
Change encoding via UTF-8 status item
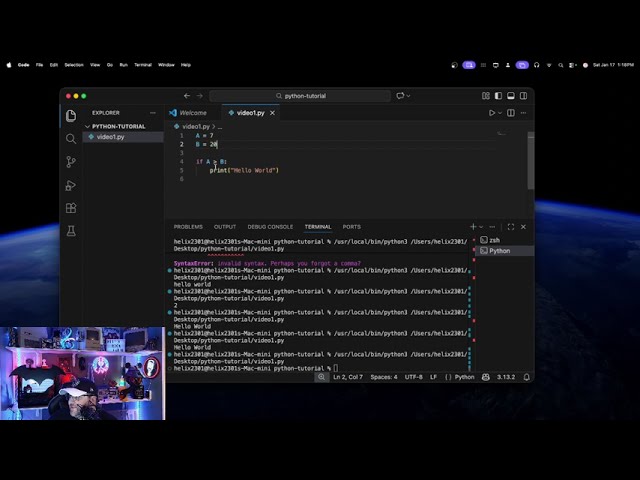pos(413,377)
